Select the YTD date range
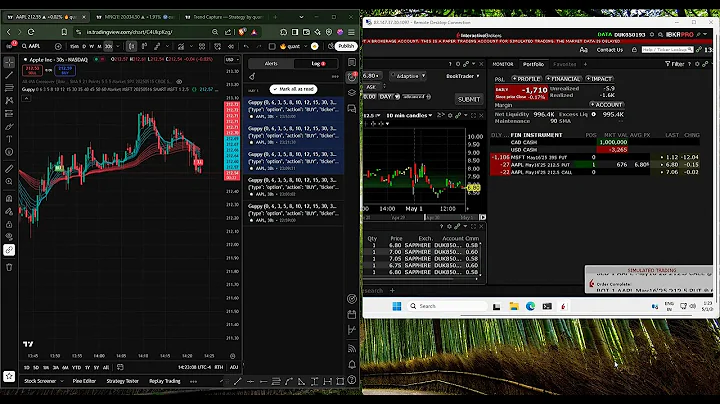 pos(76,368)
